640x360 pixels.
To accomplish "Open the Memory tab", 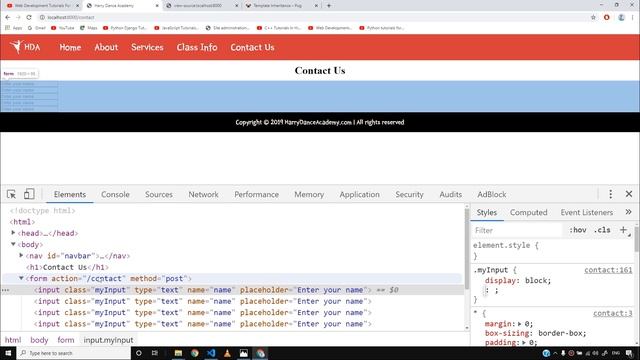I will [x=309, y=195].
